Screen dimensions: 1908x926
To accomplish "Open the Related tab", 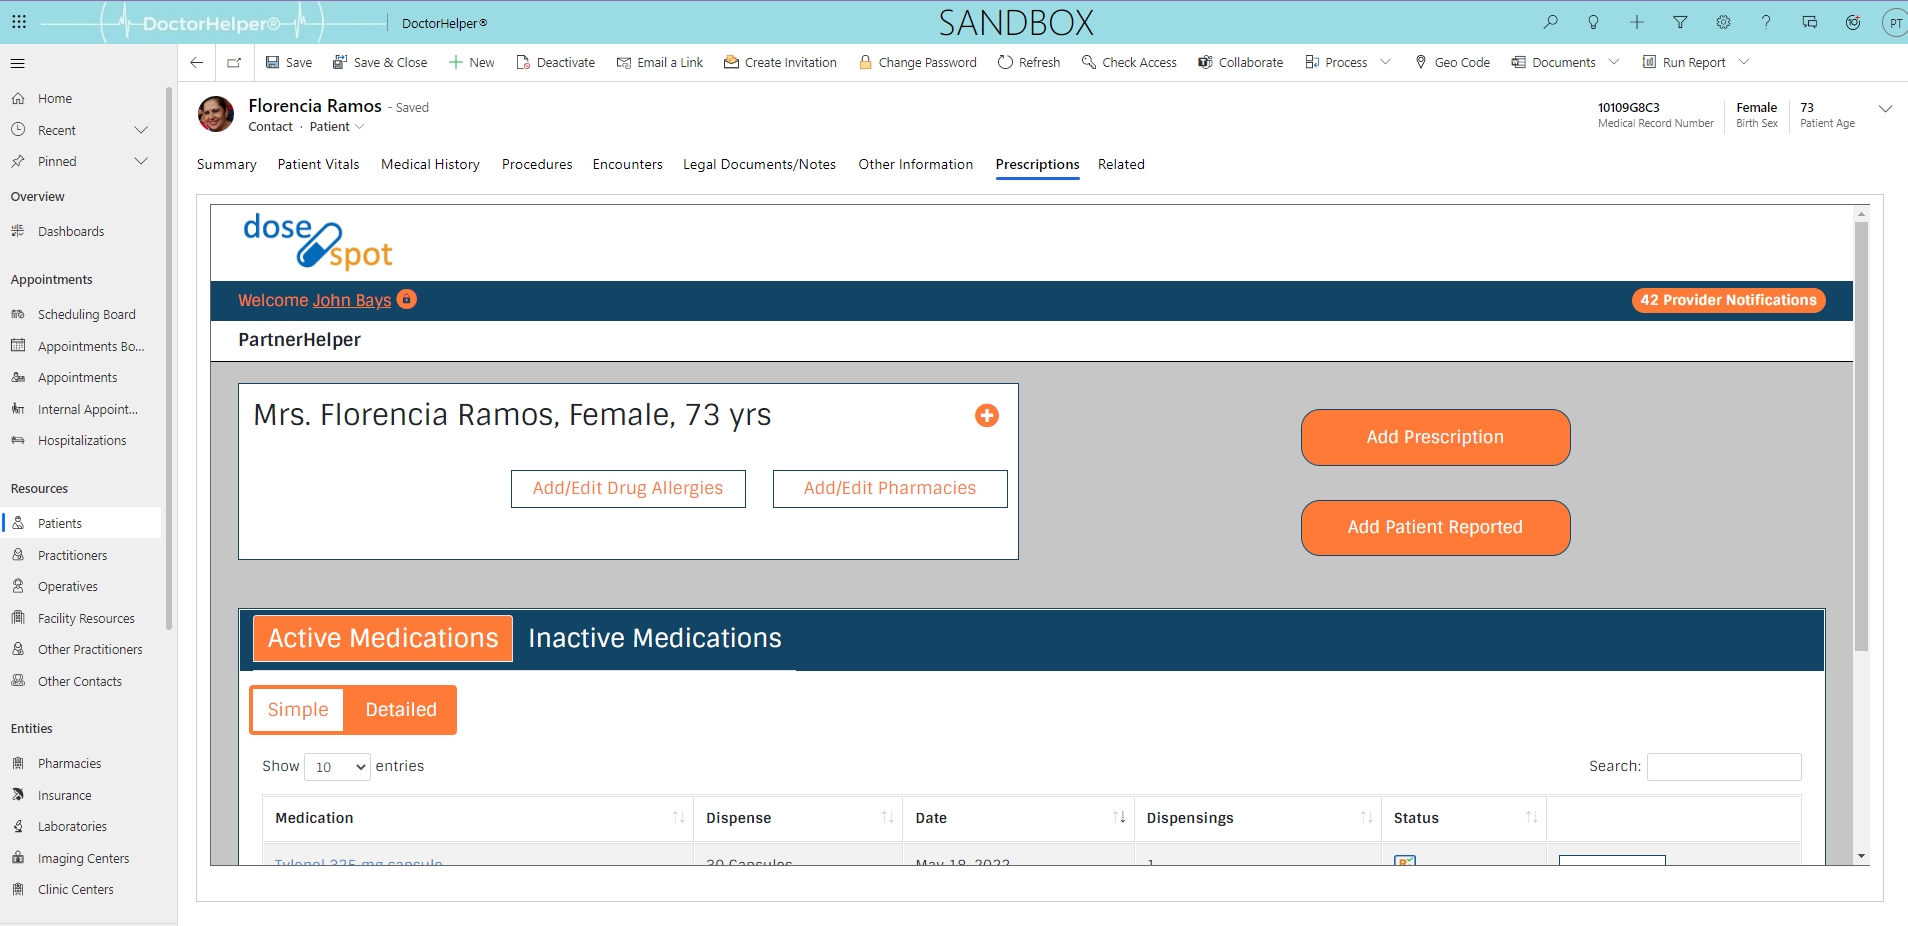I will [1121, 165].
